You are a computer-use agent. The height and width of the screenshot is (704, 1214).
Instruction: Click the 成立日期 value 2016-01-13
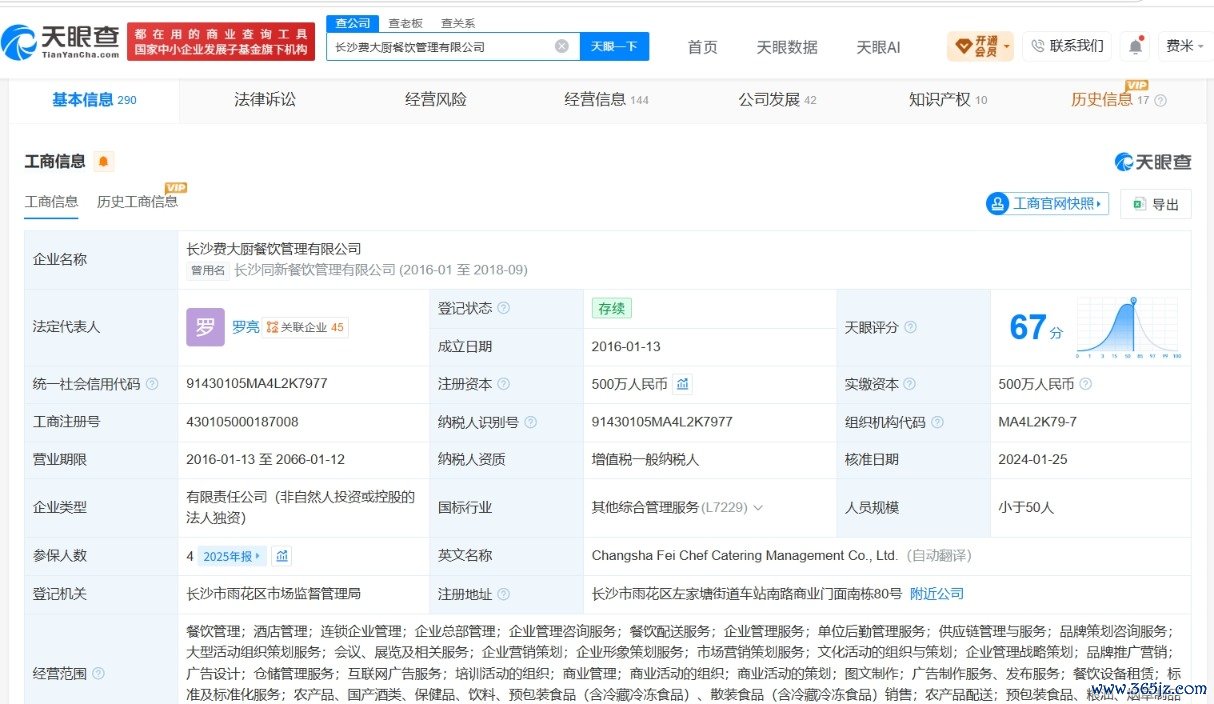[x=626, y=346]
